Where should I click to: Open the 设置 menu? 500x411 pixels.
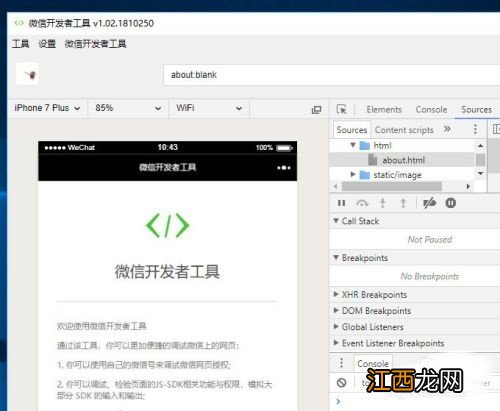(x=47, y=44)
